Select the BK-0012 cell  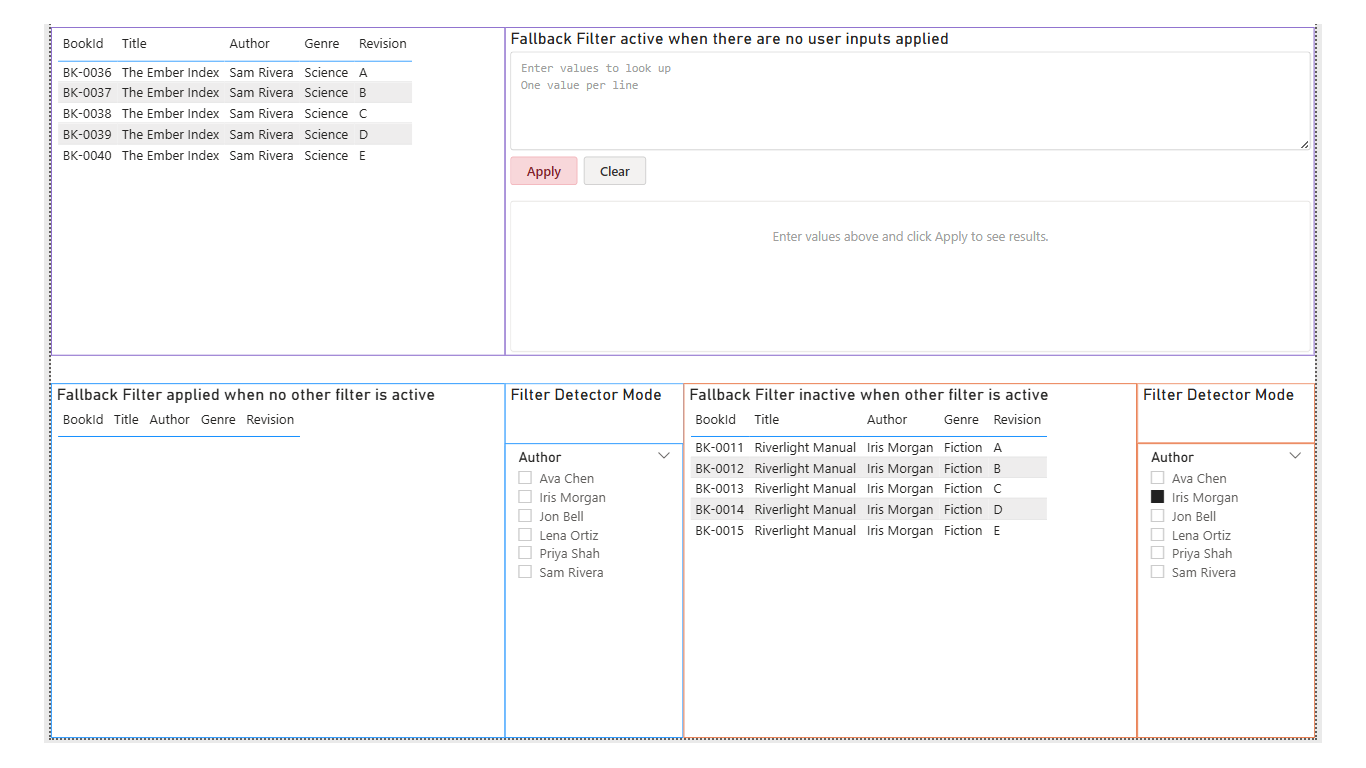tap(720, 469)
